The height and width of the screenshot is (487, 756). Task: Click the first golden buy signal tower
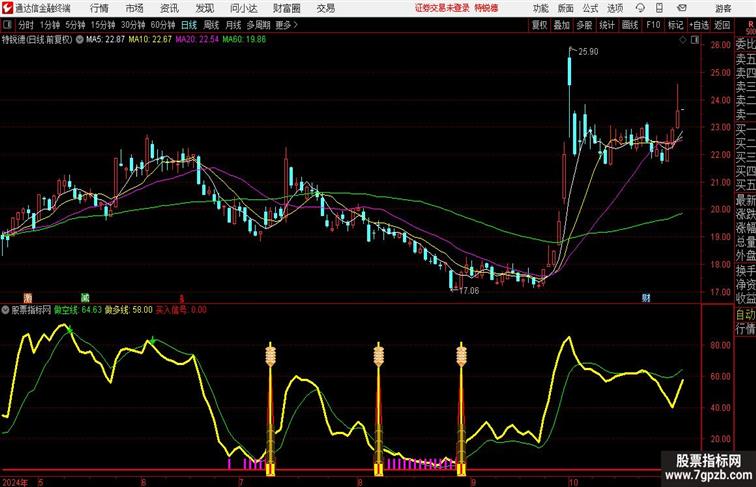270,408
